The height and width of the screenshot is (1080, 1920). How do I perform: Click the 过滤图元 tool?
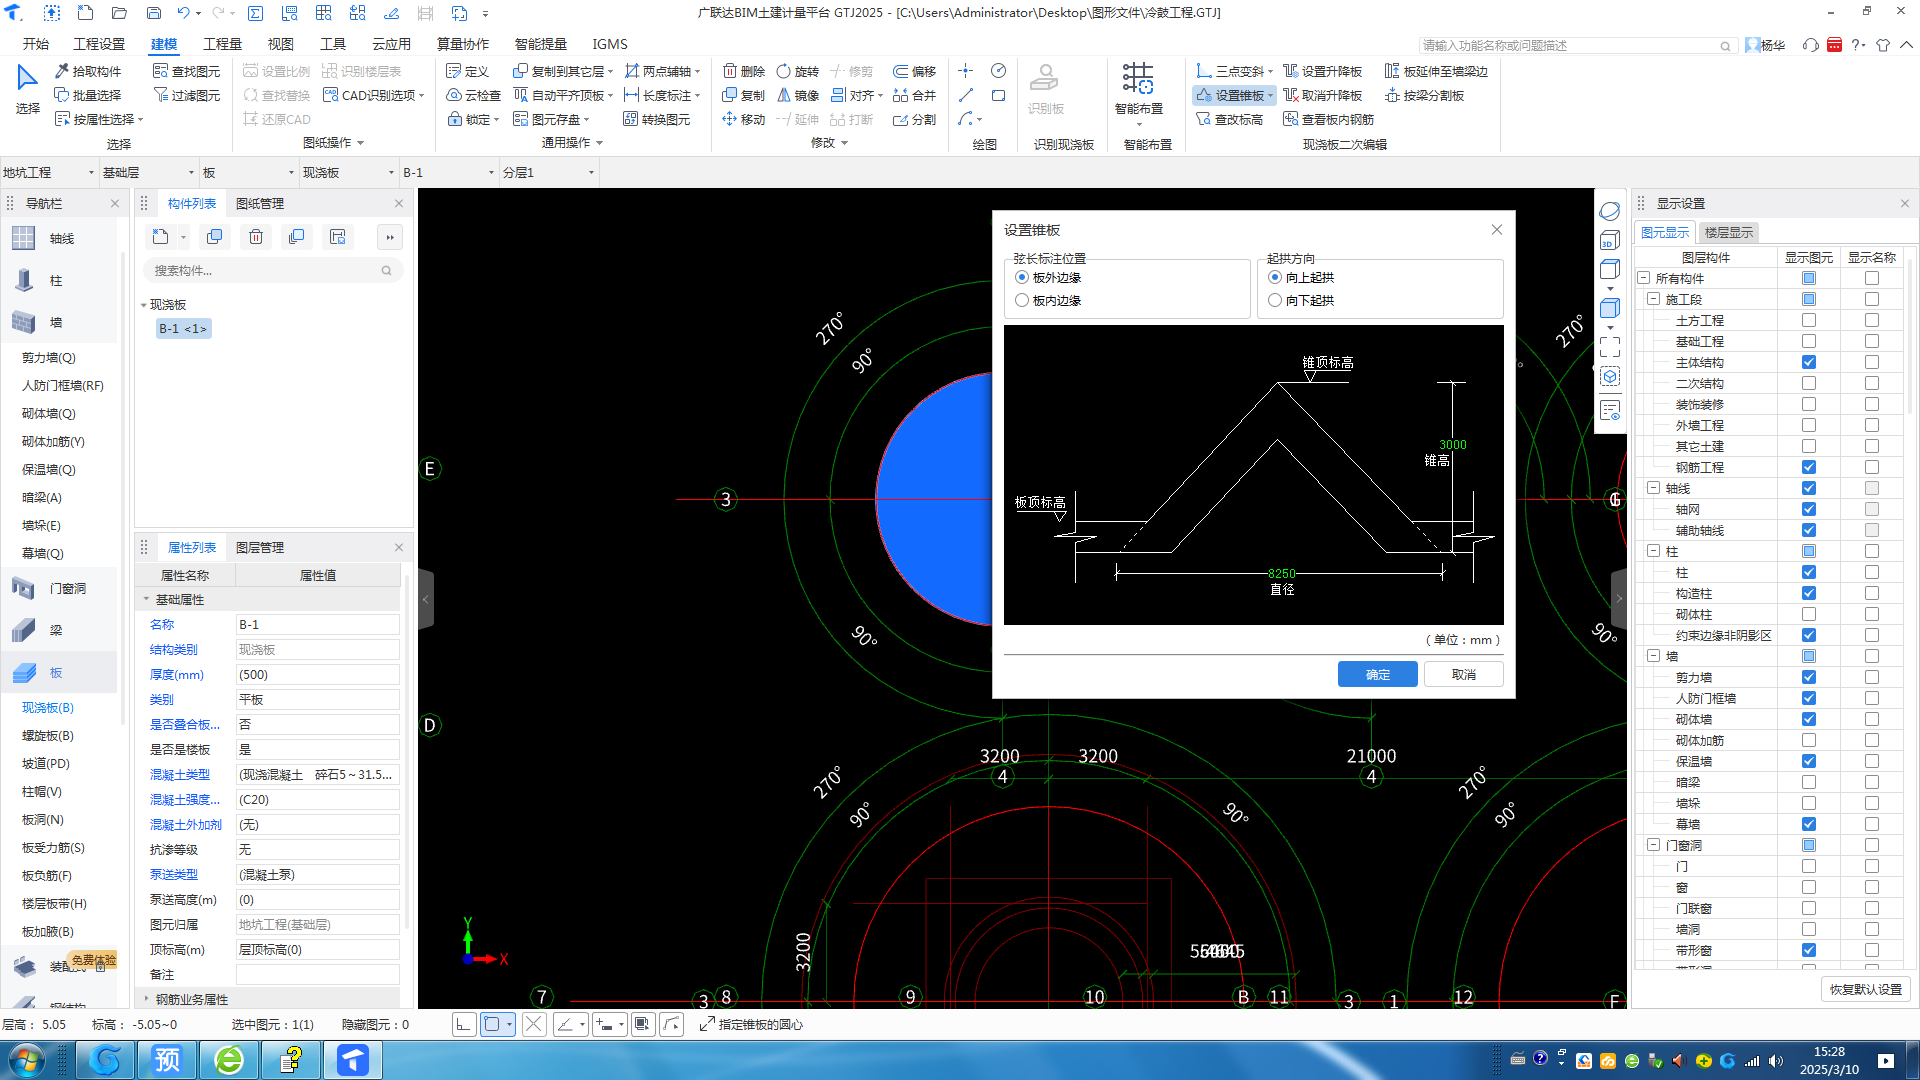click(x=186, y=95)
